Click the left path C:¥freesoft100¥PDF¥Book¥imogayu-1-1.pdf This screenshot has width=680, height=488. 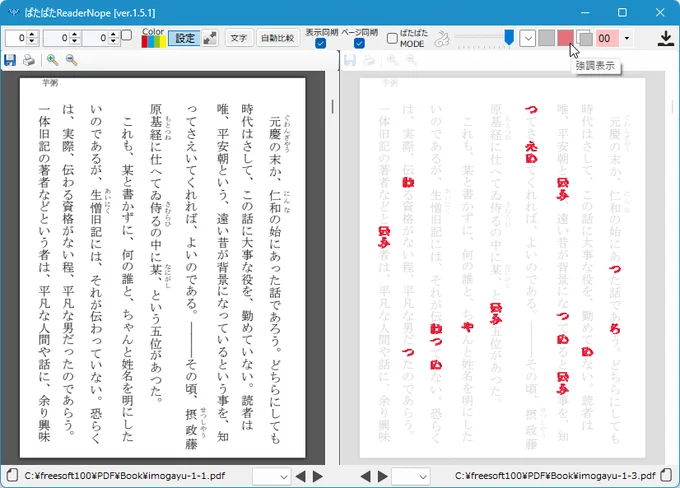[x=125, y=475]
